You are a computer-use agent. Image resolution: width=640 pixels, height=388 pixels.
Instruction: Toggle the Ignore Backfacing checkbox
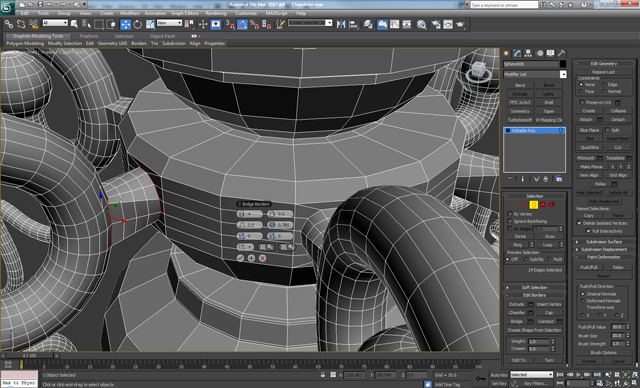(x=510, y=221)
